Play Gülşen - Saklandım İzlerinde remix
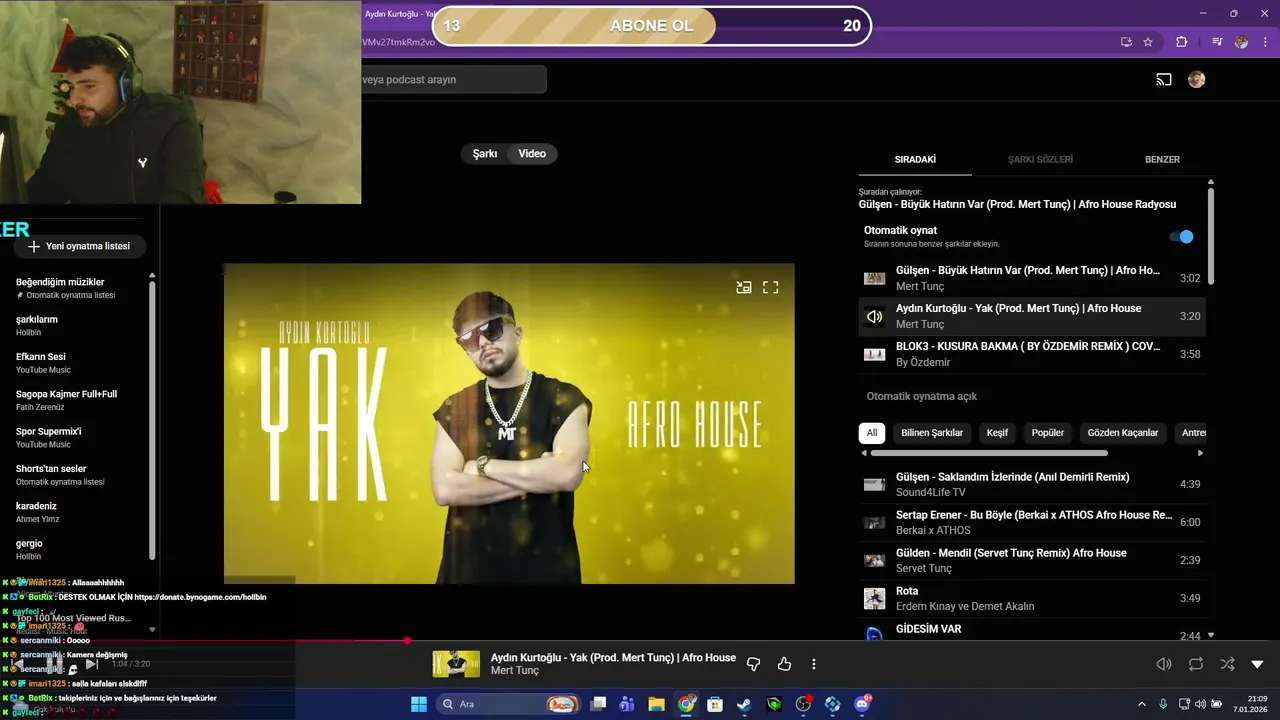 pyautogui.click(x=1032, y=484)
